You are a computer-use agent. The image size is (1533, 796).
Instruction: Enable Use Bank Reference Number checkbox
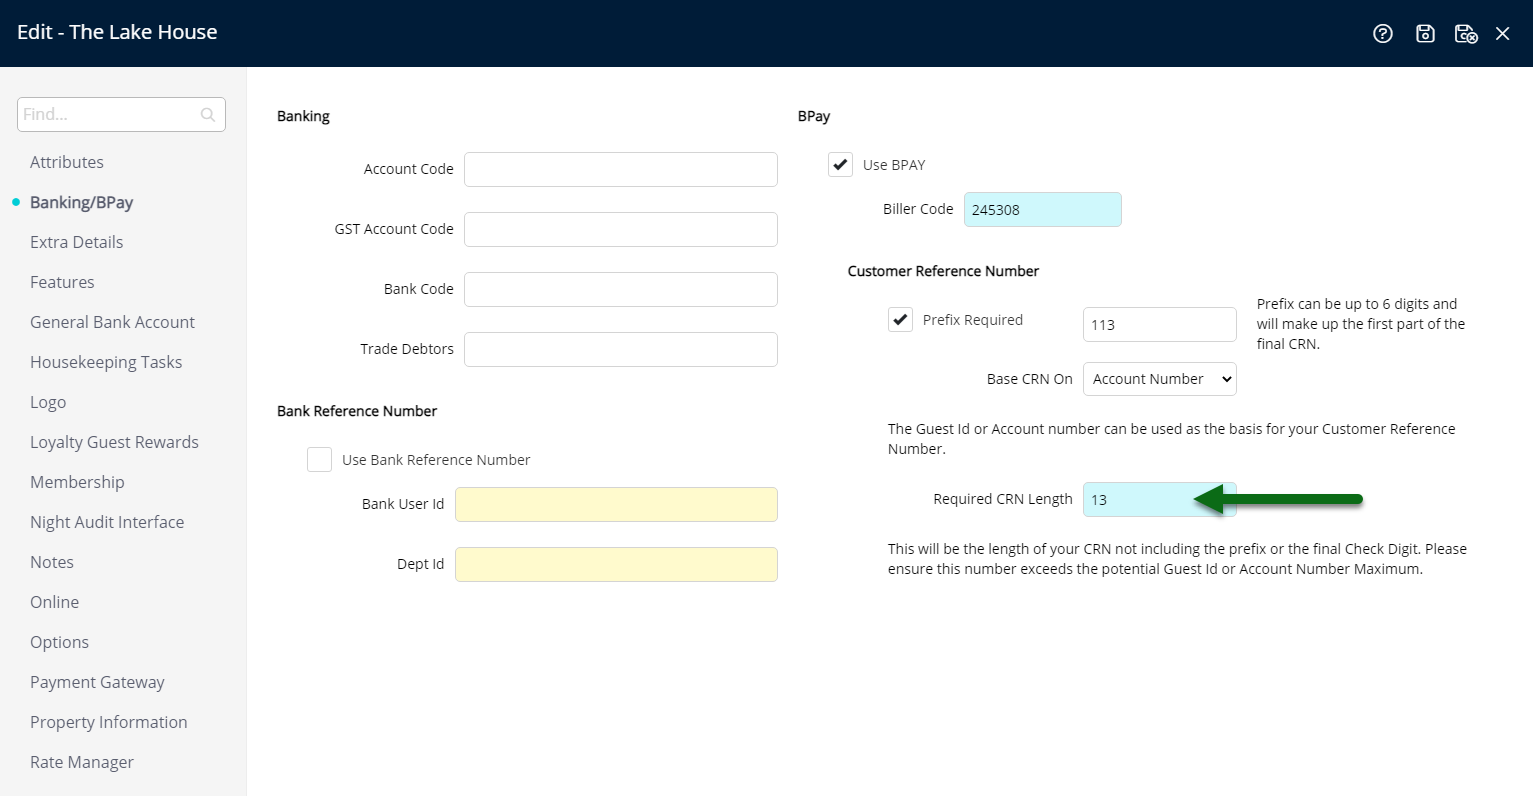pyautogui.click(x=319, y=460)
